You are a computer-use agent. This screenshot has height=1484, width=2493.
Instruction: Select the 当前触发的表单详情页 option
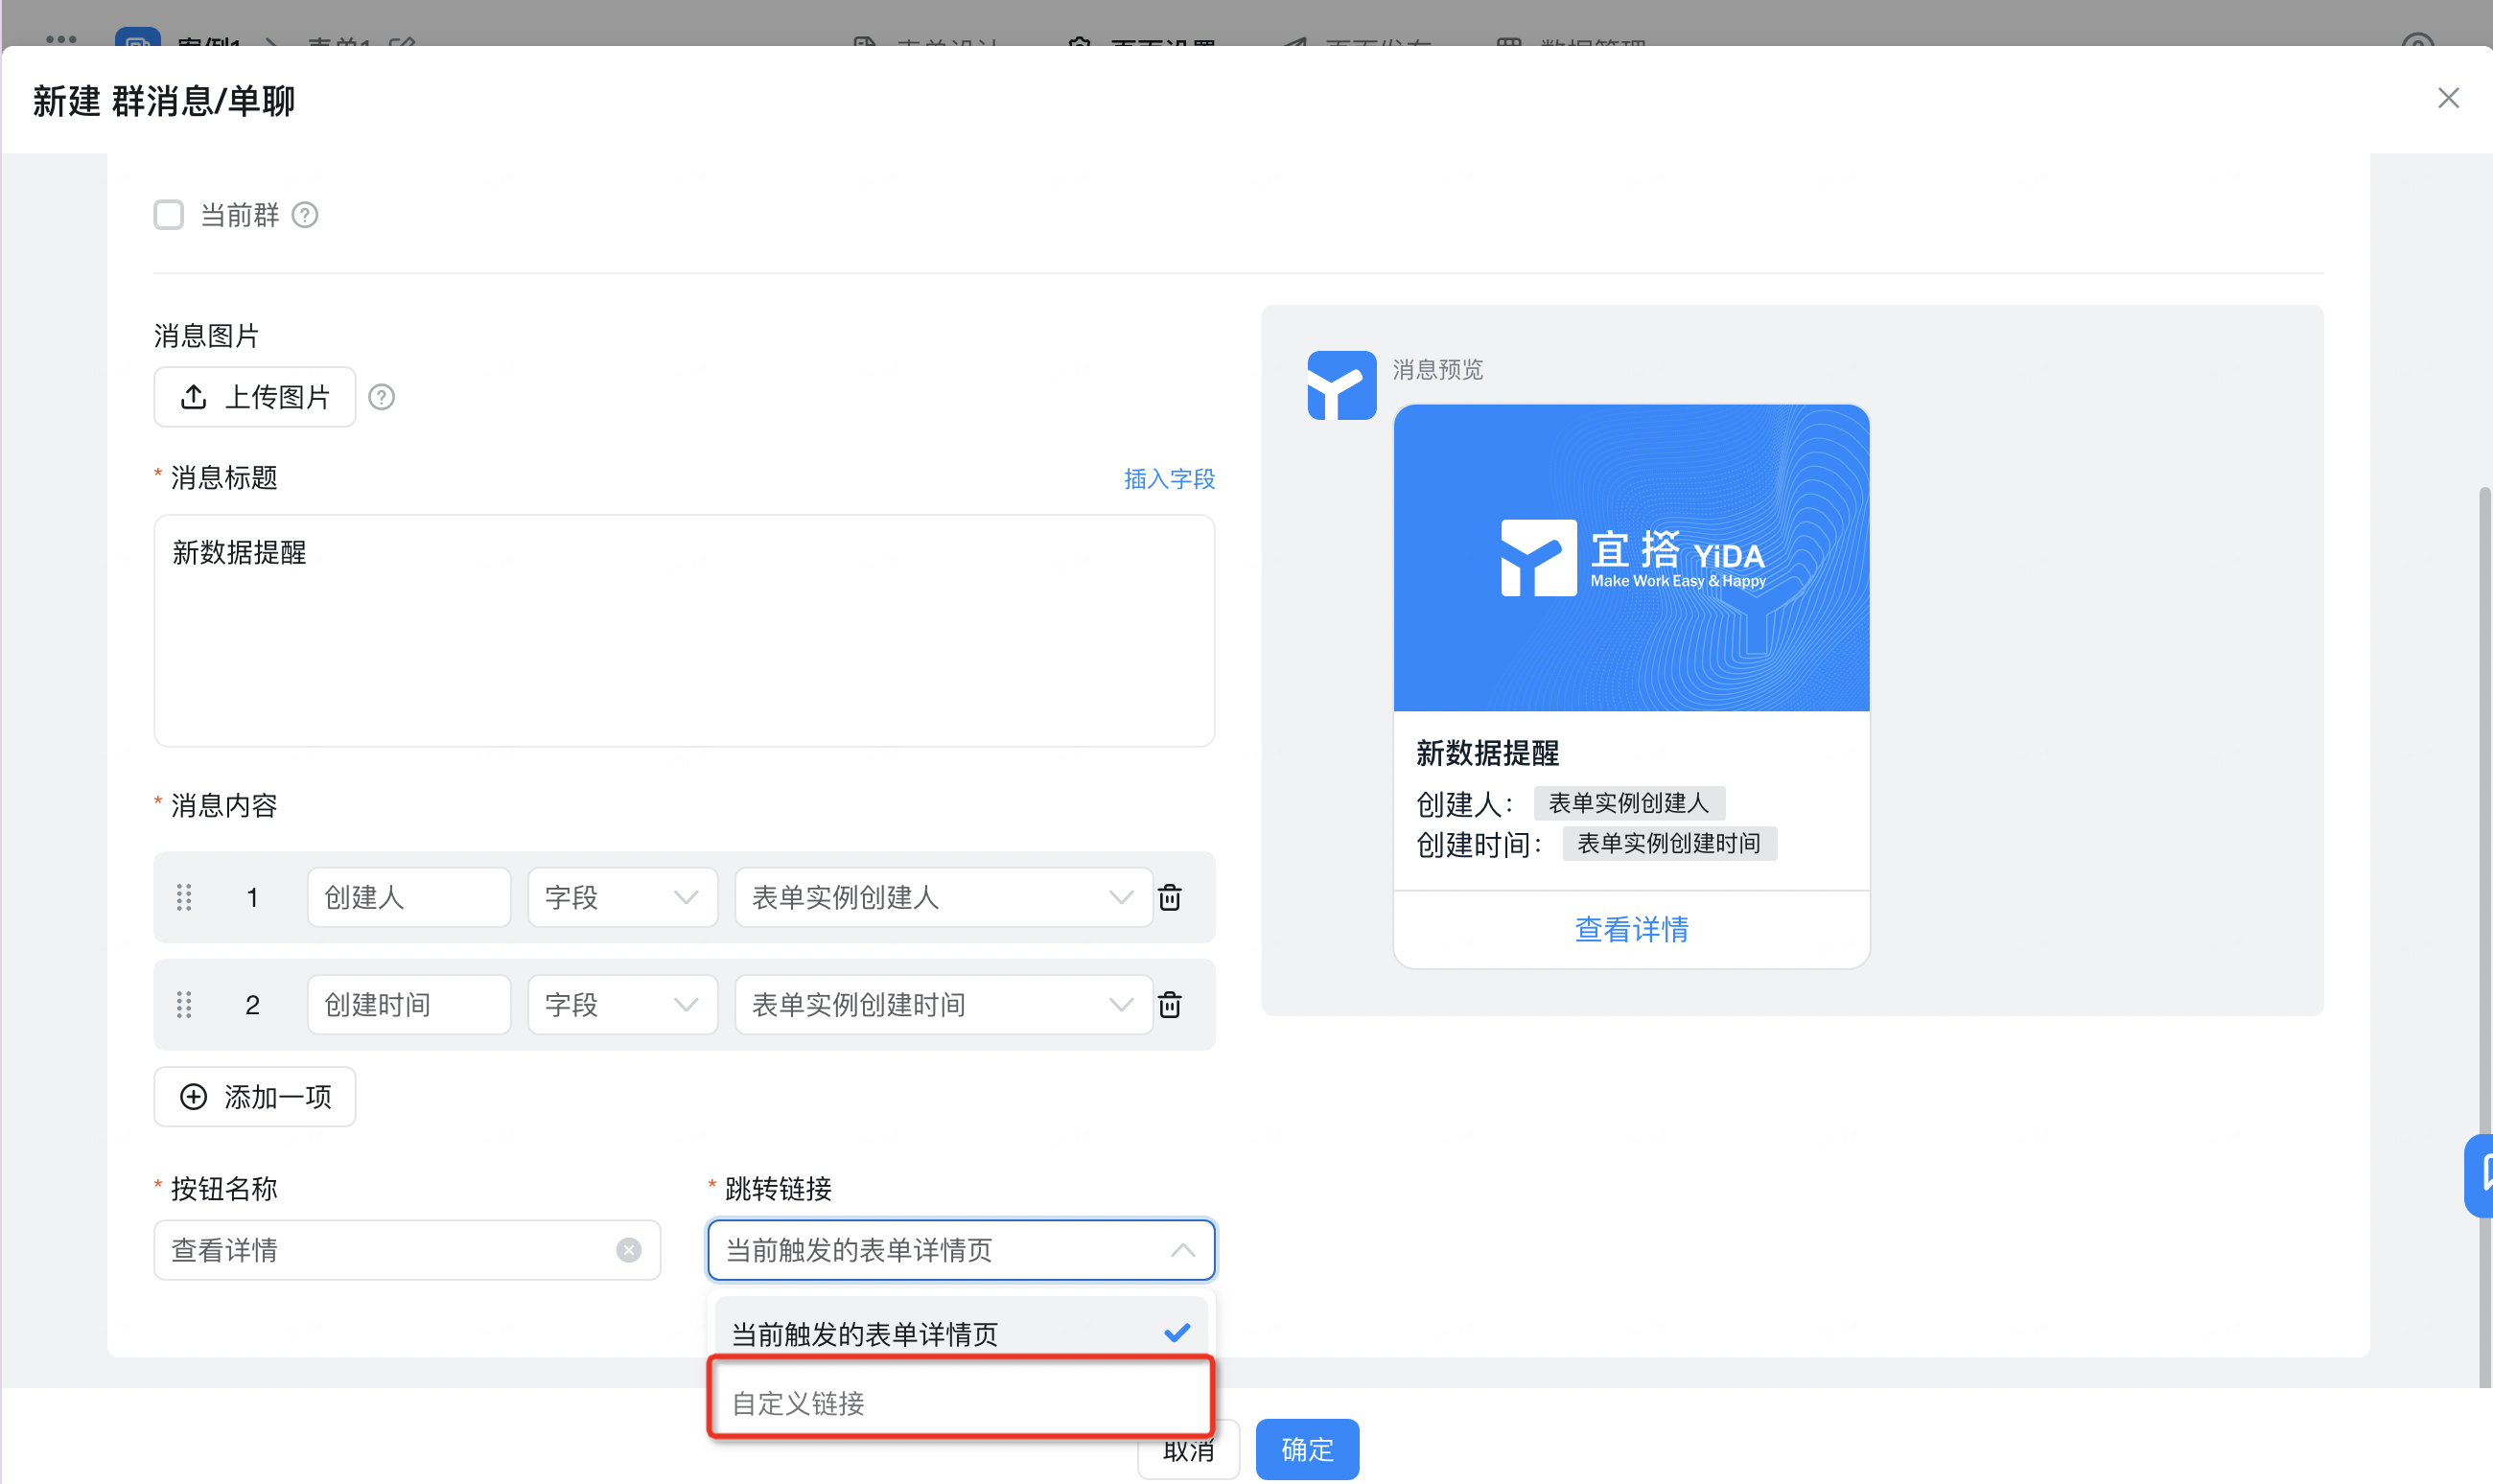point(961,1333)
